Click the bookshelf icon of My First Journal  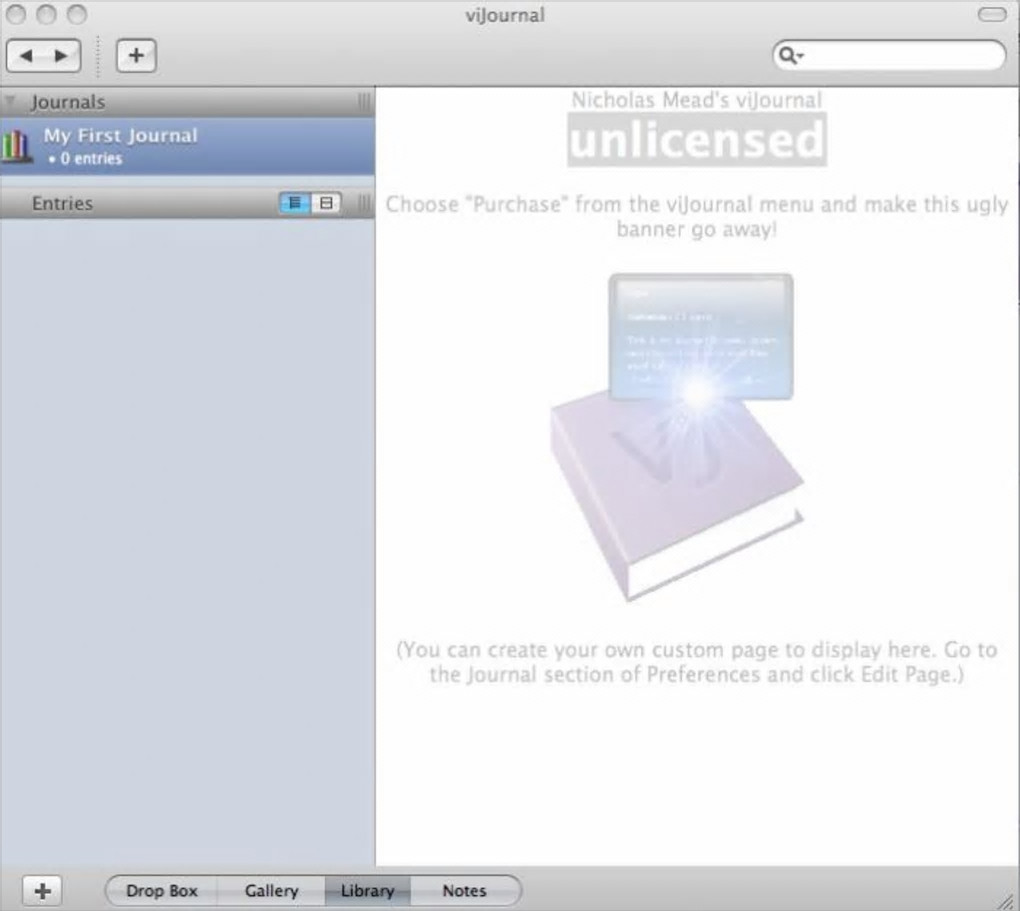point(16,145)
